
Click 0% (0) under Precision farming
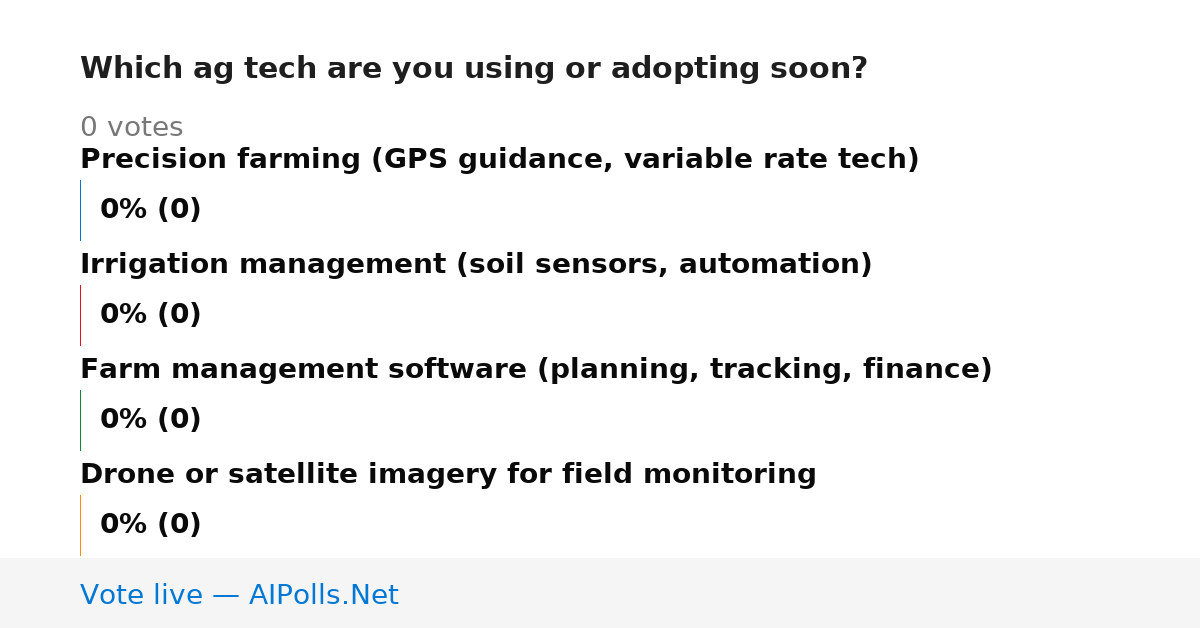tap(151, 210)
